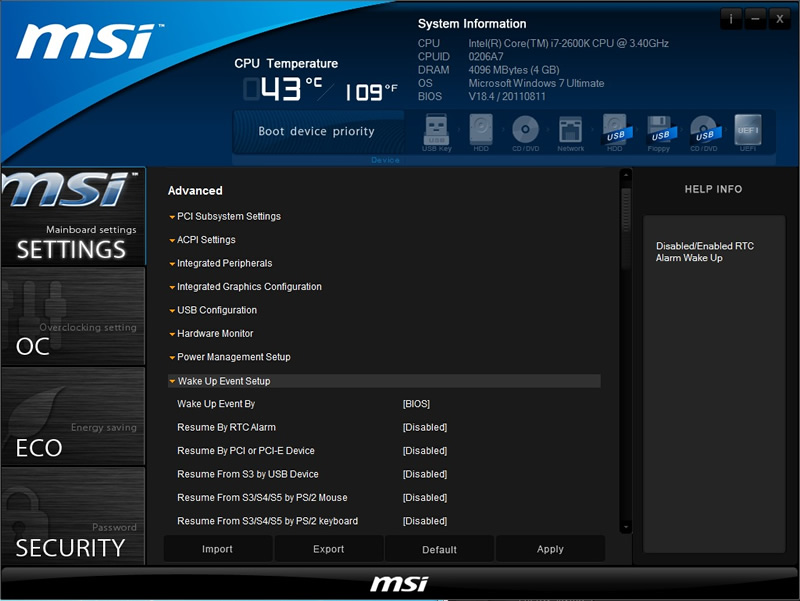
Task: Collapse Wake Up Event Setup
Action: [384, 381]
